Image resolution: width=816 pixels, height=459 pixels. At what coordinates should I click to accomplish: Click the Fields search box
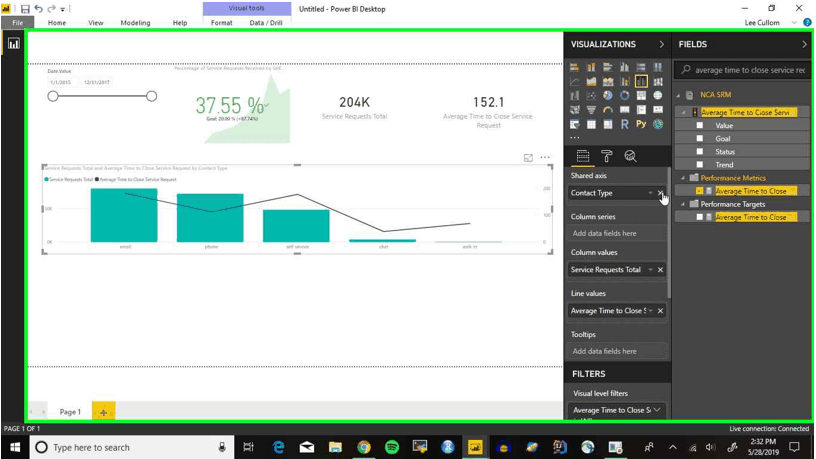[743, 70]
